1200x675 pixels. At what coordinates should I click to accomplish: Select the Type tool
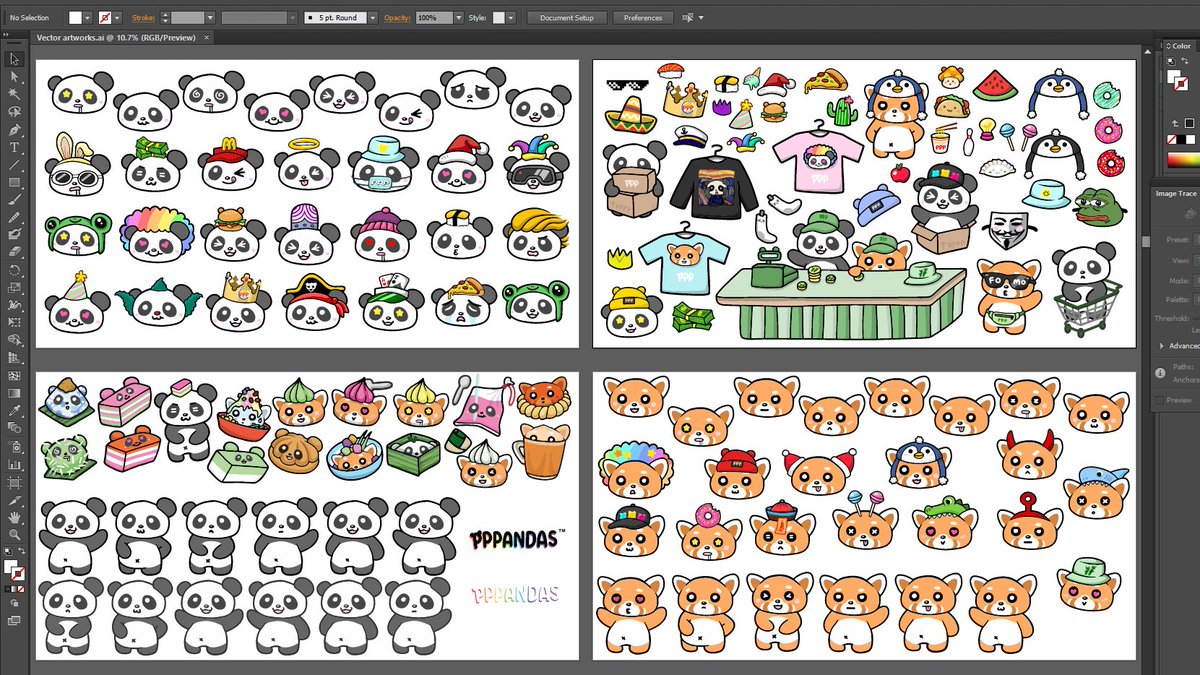[x=14, y=147]
